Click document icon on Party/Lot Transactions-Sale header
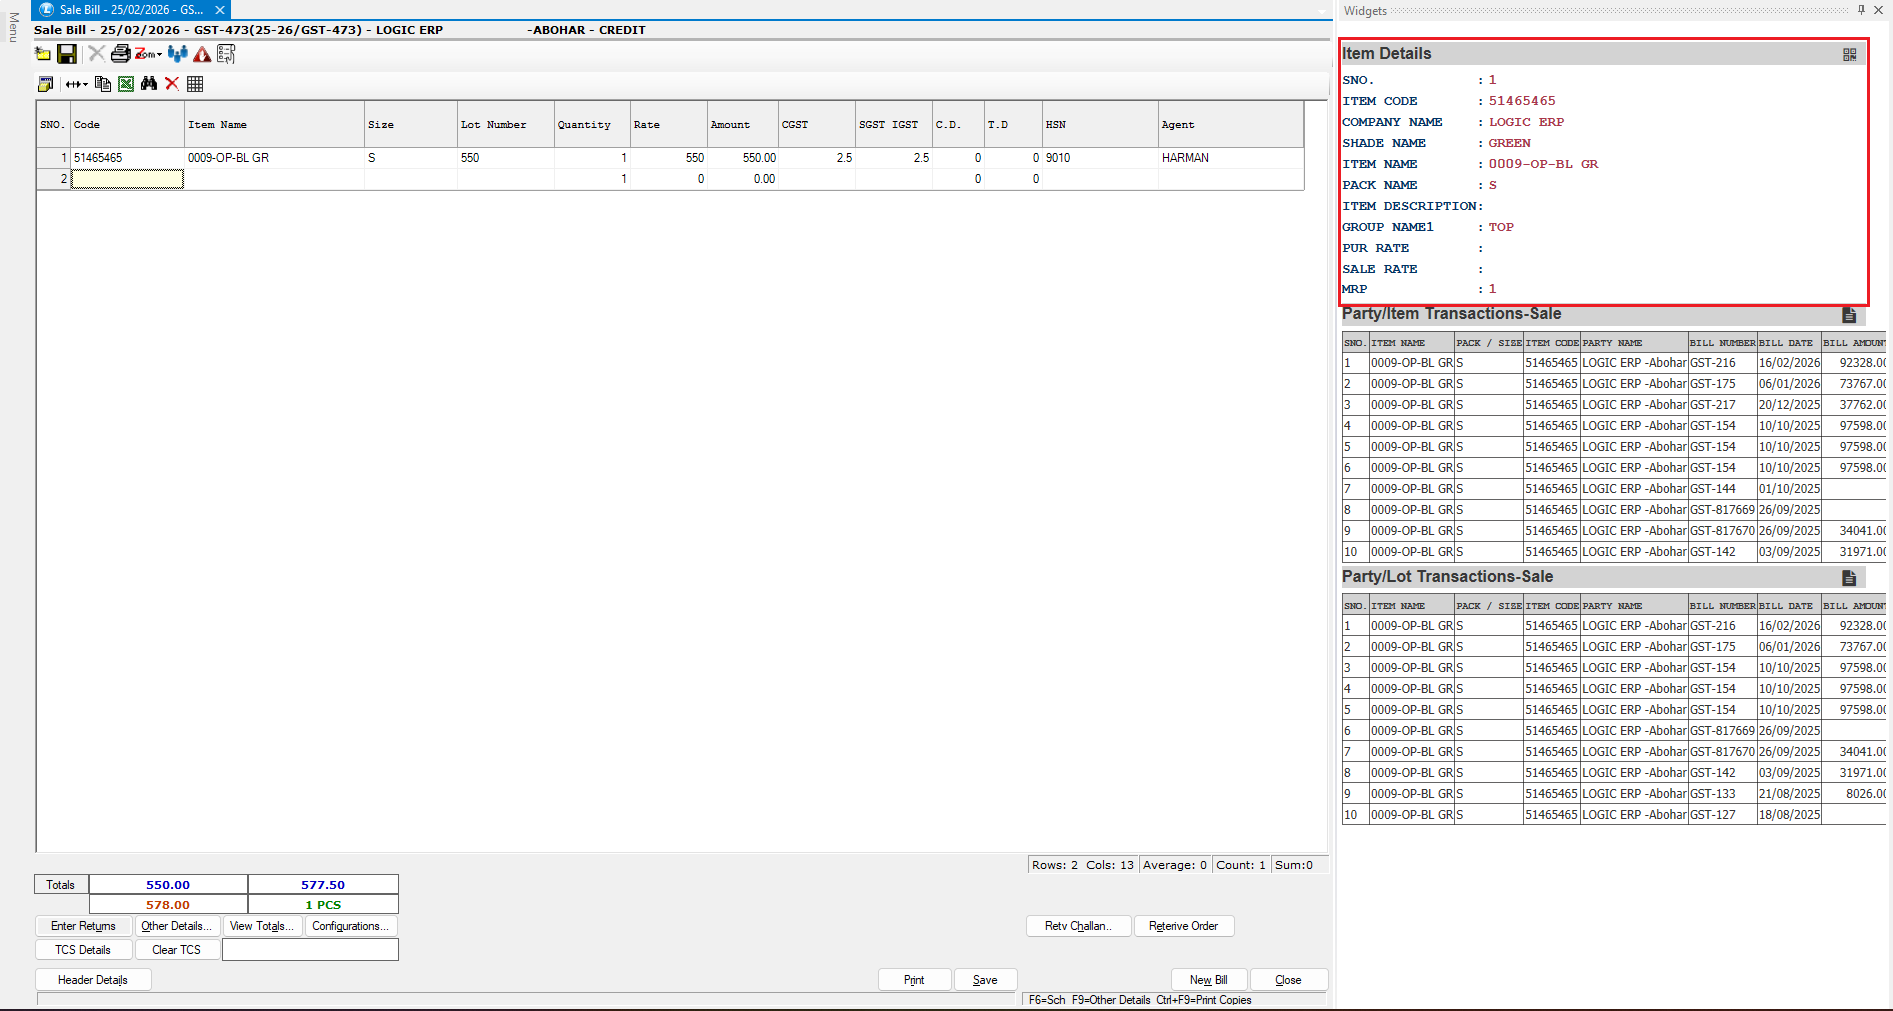 pyautogui.click(x=1849, y=578)
